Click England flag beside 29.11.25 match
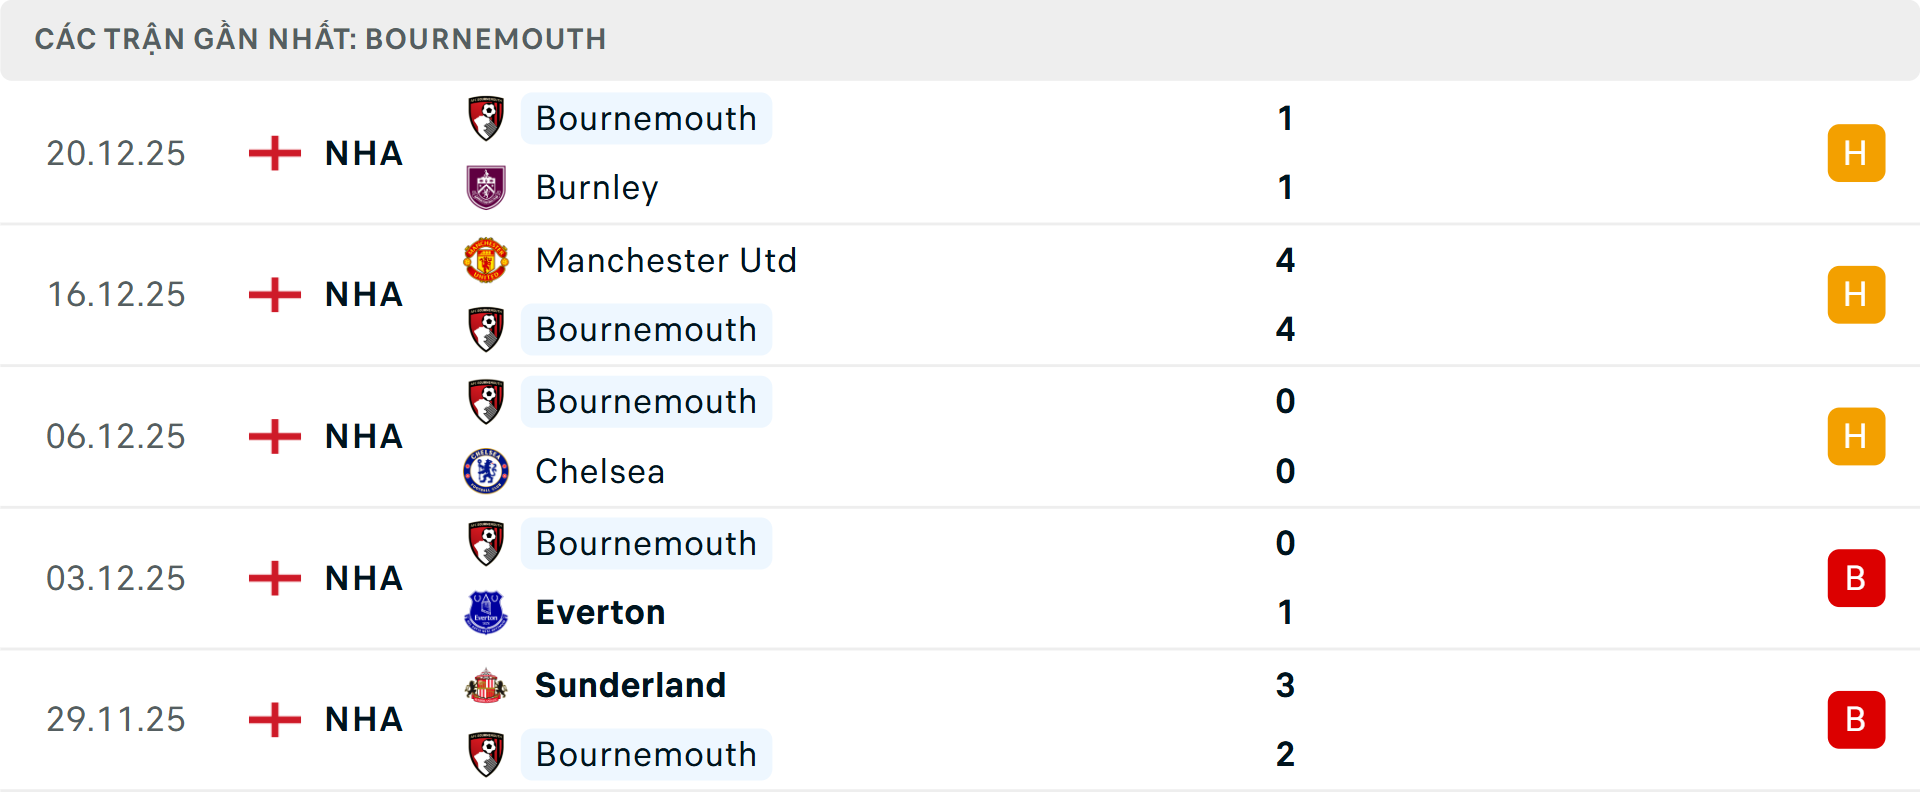The image size is (1920, 792). pyautogui.click(x=275, y=720)
